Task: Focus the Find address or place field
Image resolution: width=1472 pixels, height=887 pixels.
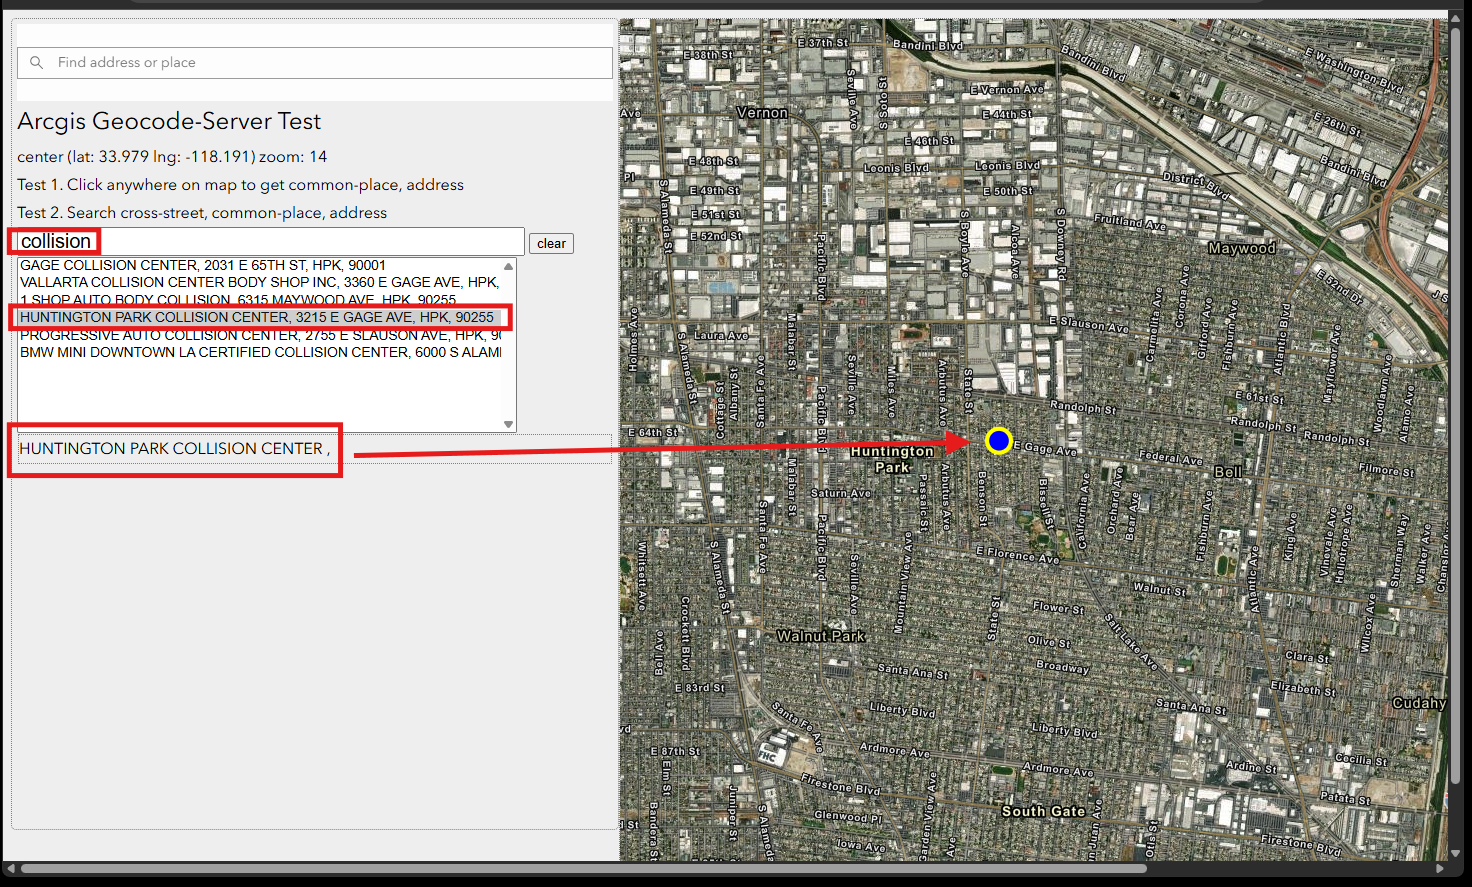Action: point(314,62)
